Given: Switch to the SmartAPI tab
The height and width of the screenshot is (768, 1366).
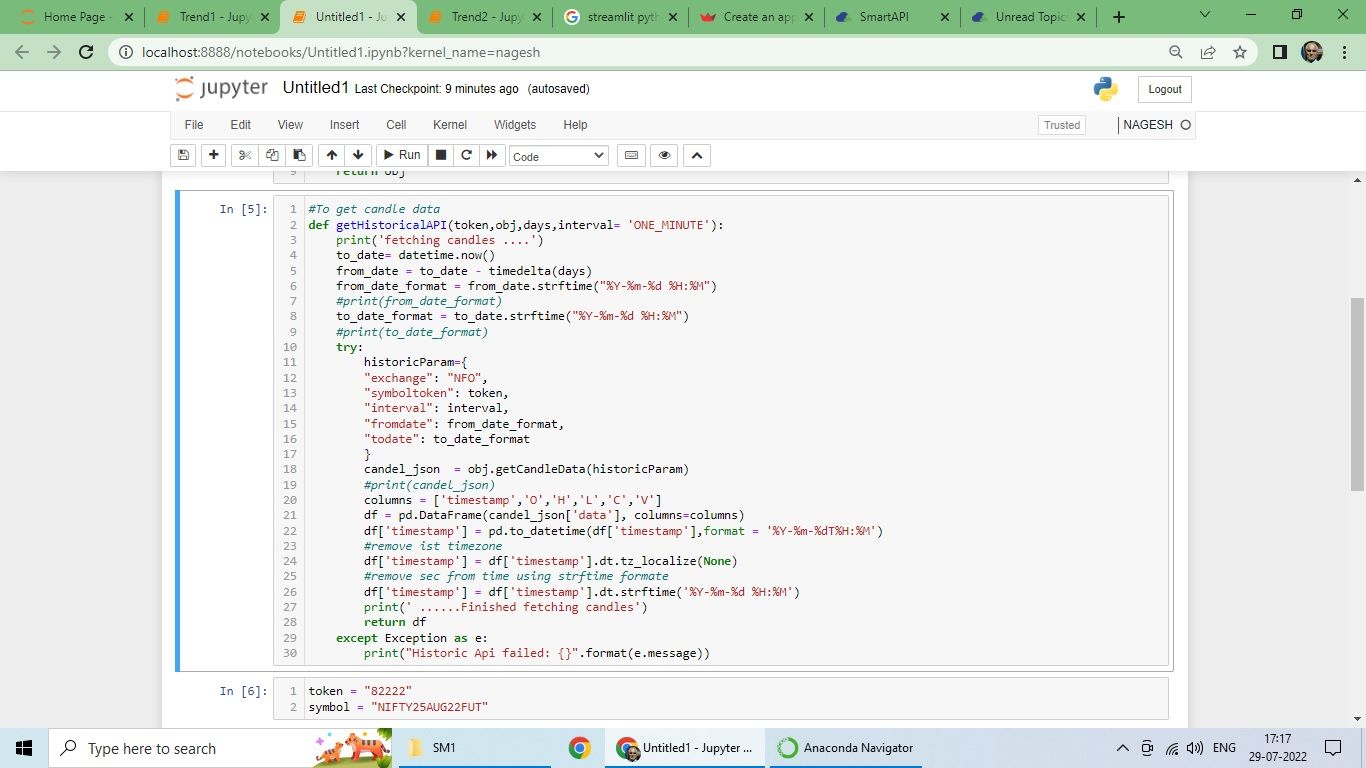Looking at the screenshot, I should tap(892, 17).
